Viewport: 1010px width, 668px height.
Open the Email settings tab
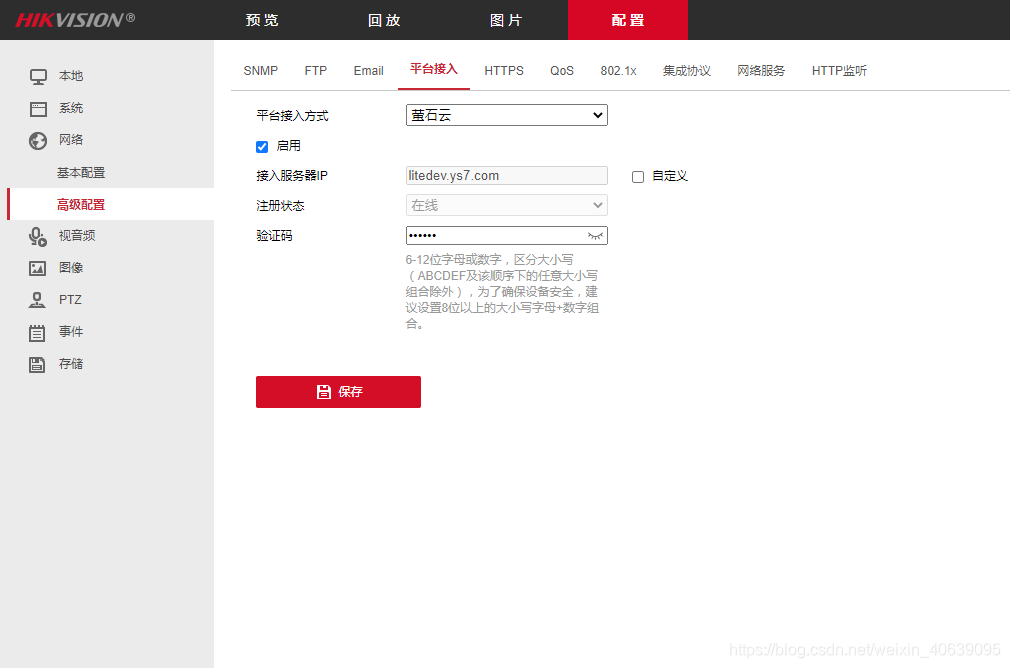[368, 70]
